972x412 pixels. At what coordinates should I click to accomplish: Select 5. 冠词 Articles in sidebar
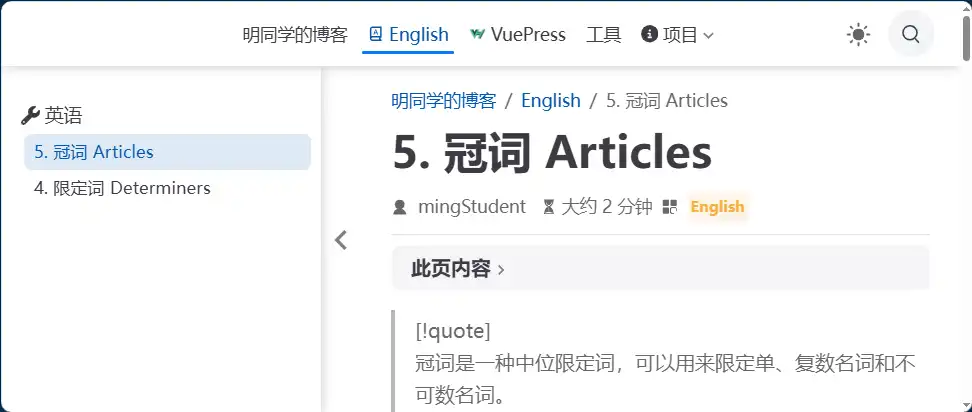(x=94, y=152)
